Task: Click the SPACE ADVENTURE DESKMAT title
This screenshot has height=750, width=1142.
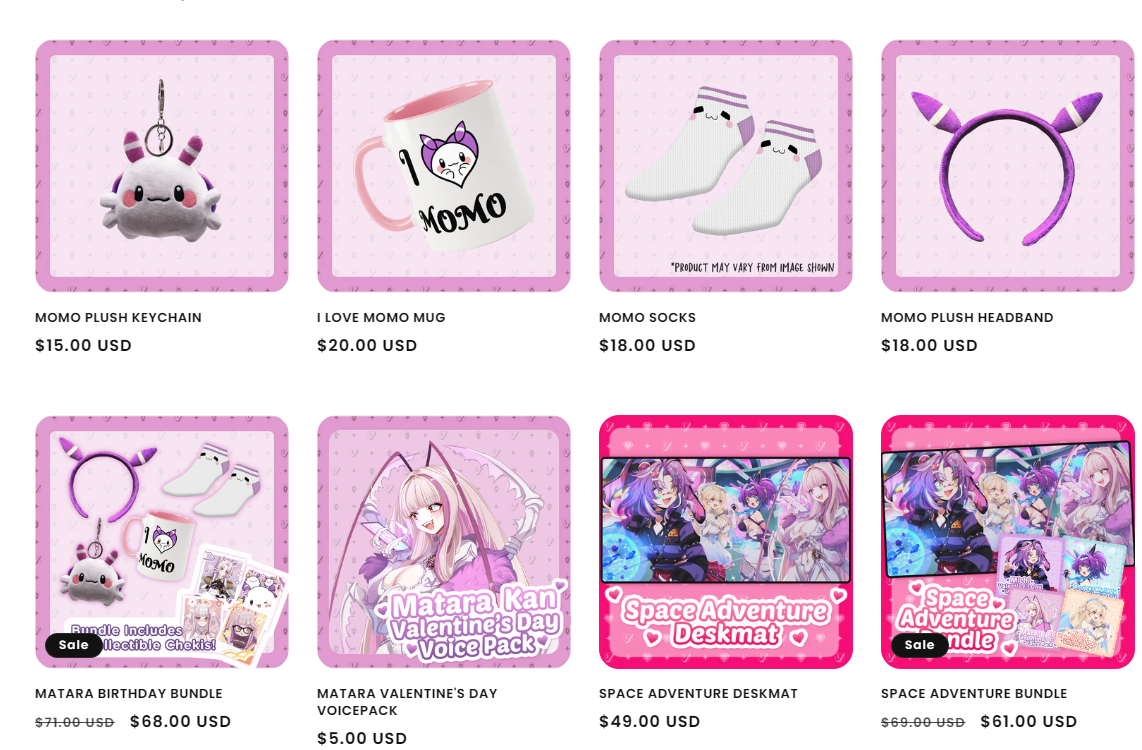Action: pos(698,693)
